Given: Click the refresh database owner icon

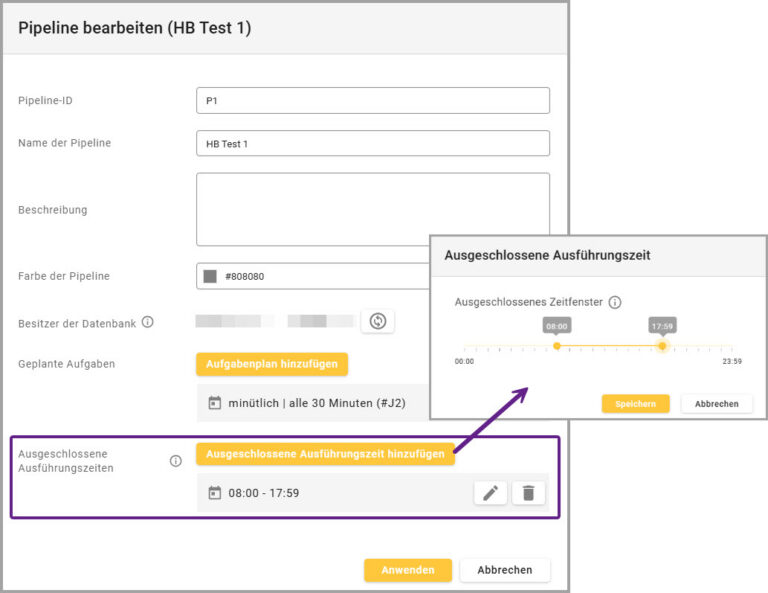Looking at the screenshot, I should point(377,321).
